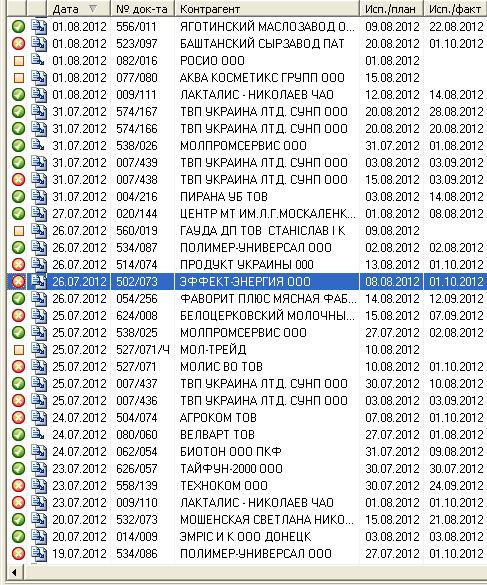Screen dimensions: 487x585
Task: Sort by the Дата column header
Action: 79,9
